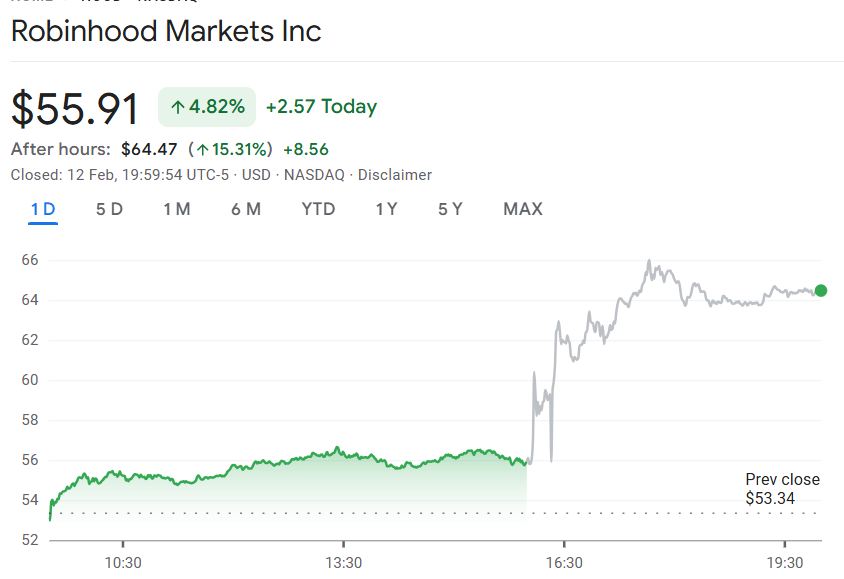Open the 6 M chart view
The image size is (844, 579).
[x=245, y=209]
